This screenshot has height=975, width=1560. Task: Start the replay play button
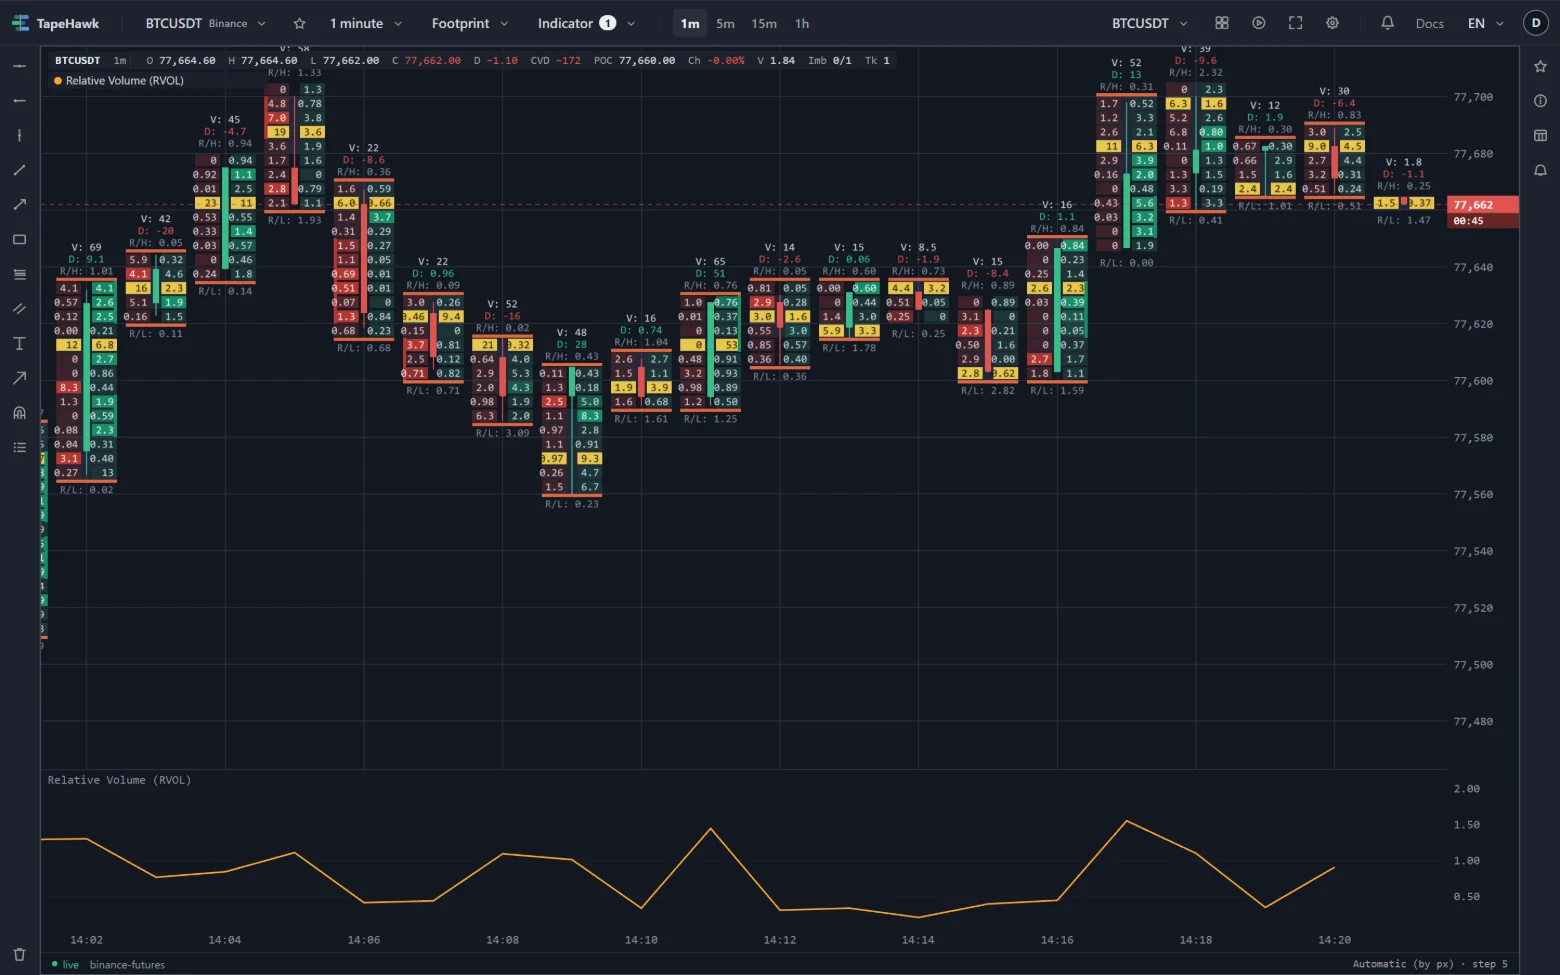[x=1259, y=23]
